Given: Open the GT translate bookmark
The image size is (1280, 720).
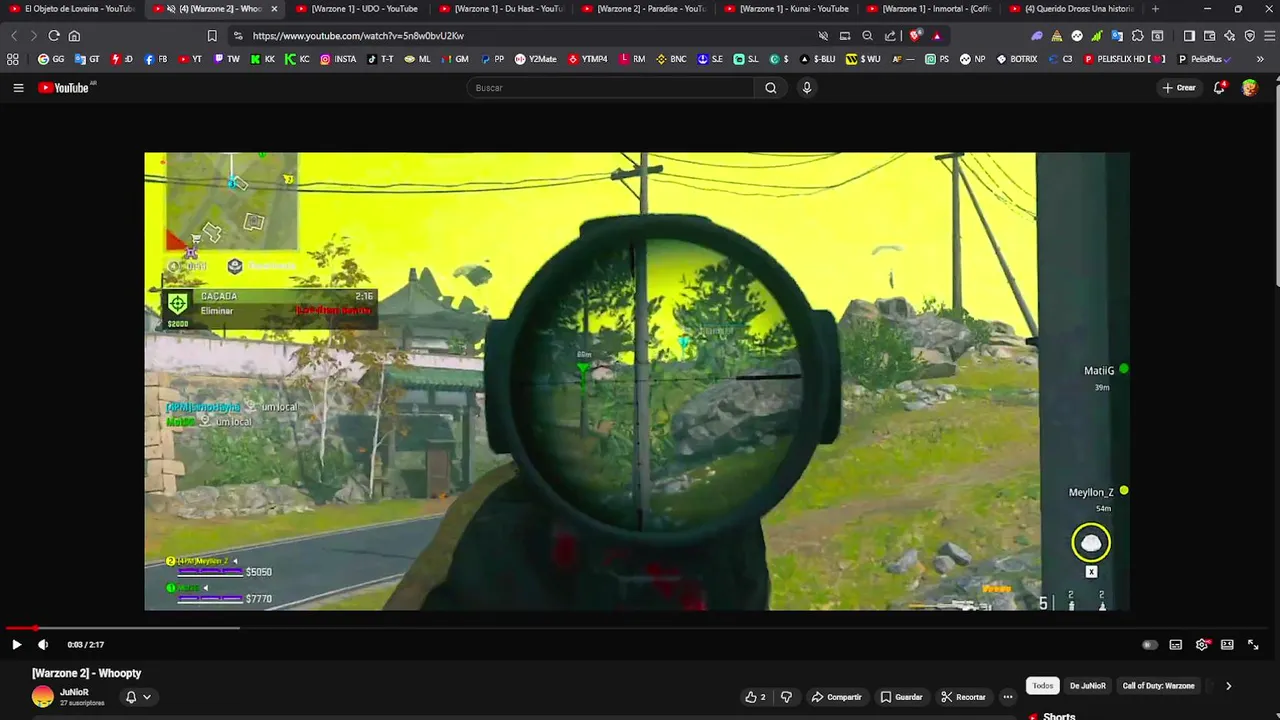Looking at the screenshot, I should (87, 59).
